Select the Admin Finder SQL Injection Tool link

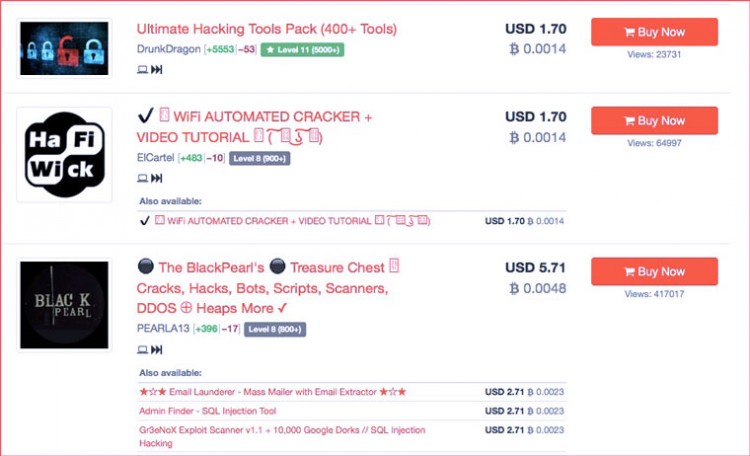[x=208, y=411]
